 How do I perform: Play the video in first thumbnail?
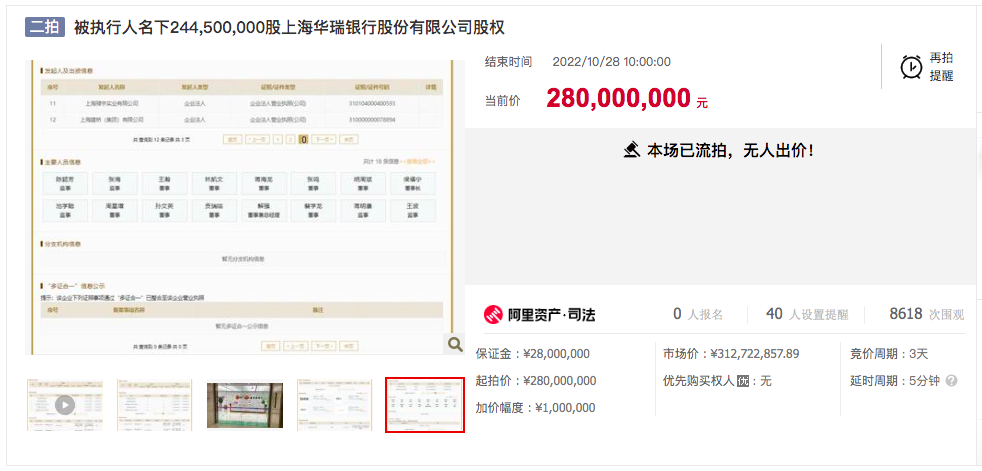tap(64, 405)
